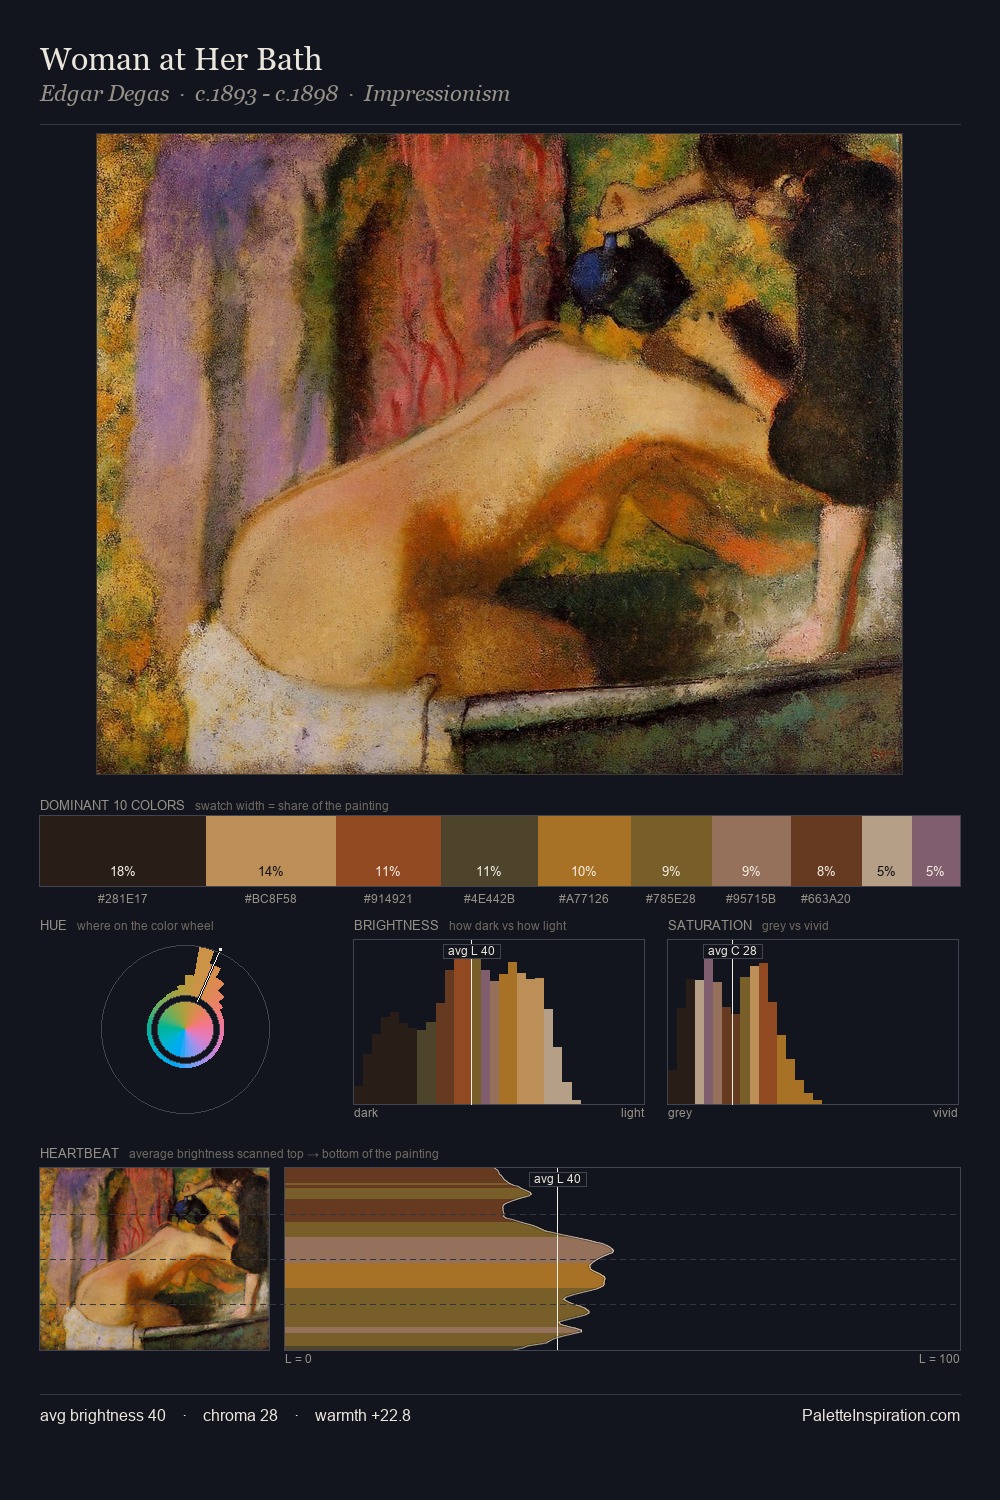Pick the #95715B mauve-brown swatch

(751, 851)
